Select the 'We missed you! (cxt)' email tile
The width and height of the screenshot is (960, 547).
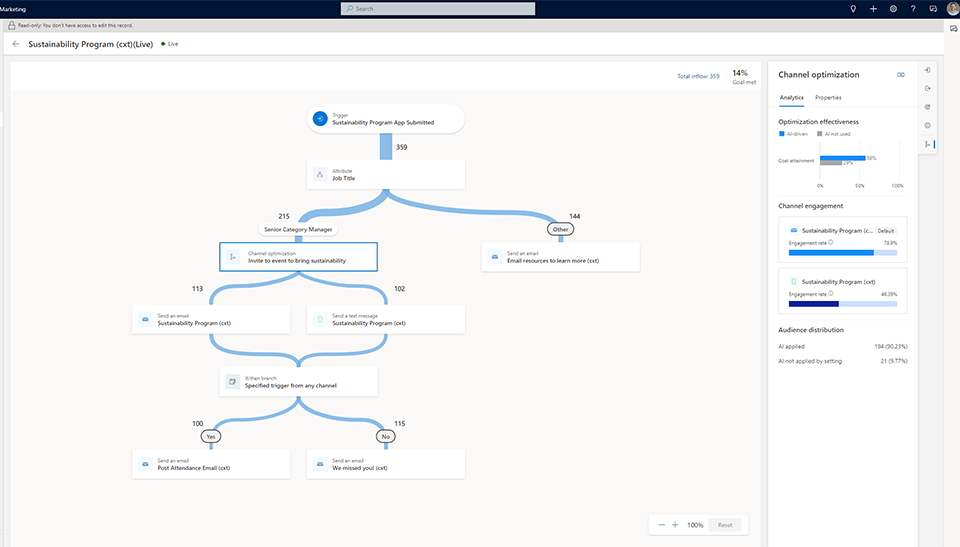pyautogui.click(x=386, y=463)
